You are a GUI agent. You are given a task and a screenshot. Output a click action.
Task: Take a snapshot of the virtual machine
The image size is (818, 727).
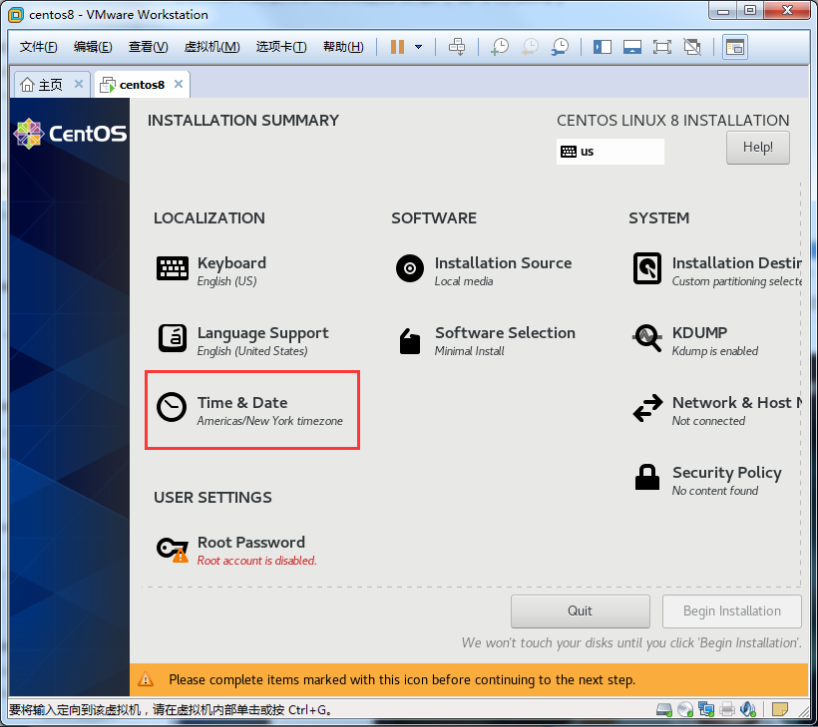[x=499, y=47]
